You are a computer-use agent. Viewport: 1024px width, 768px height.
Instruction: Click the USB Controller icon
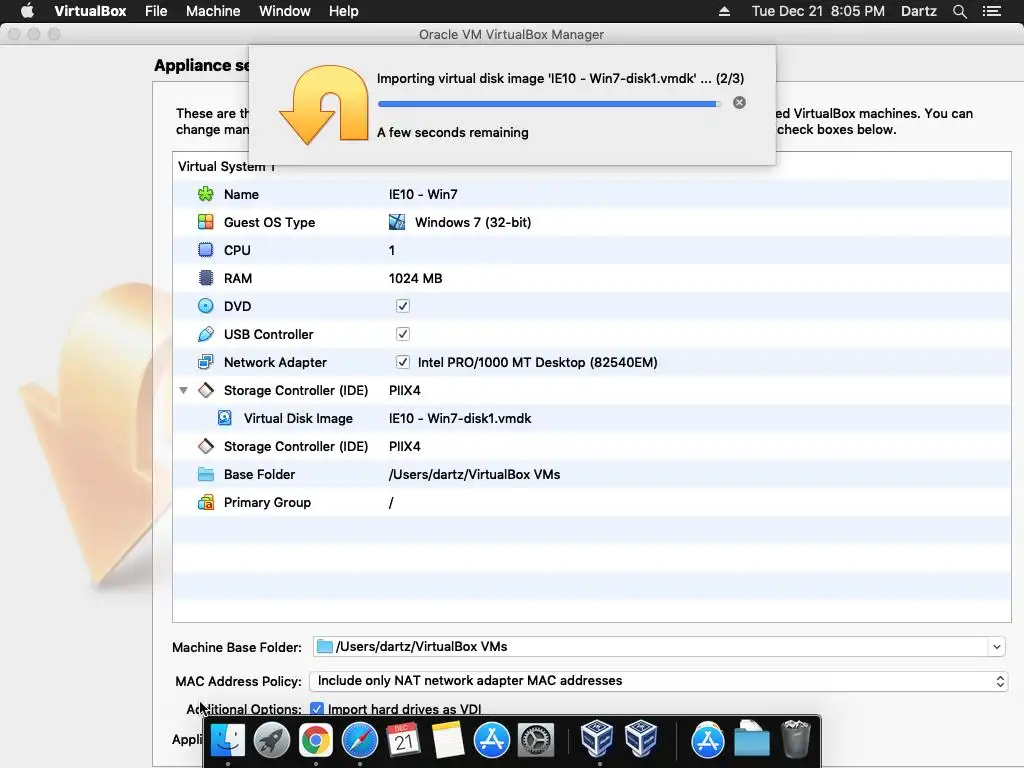pos(206,334)
